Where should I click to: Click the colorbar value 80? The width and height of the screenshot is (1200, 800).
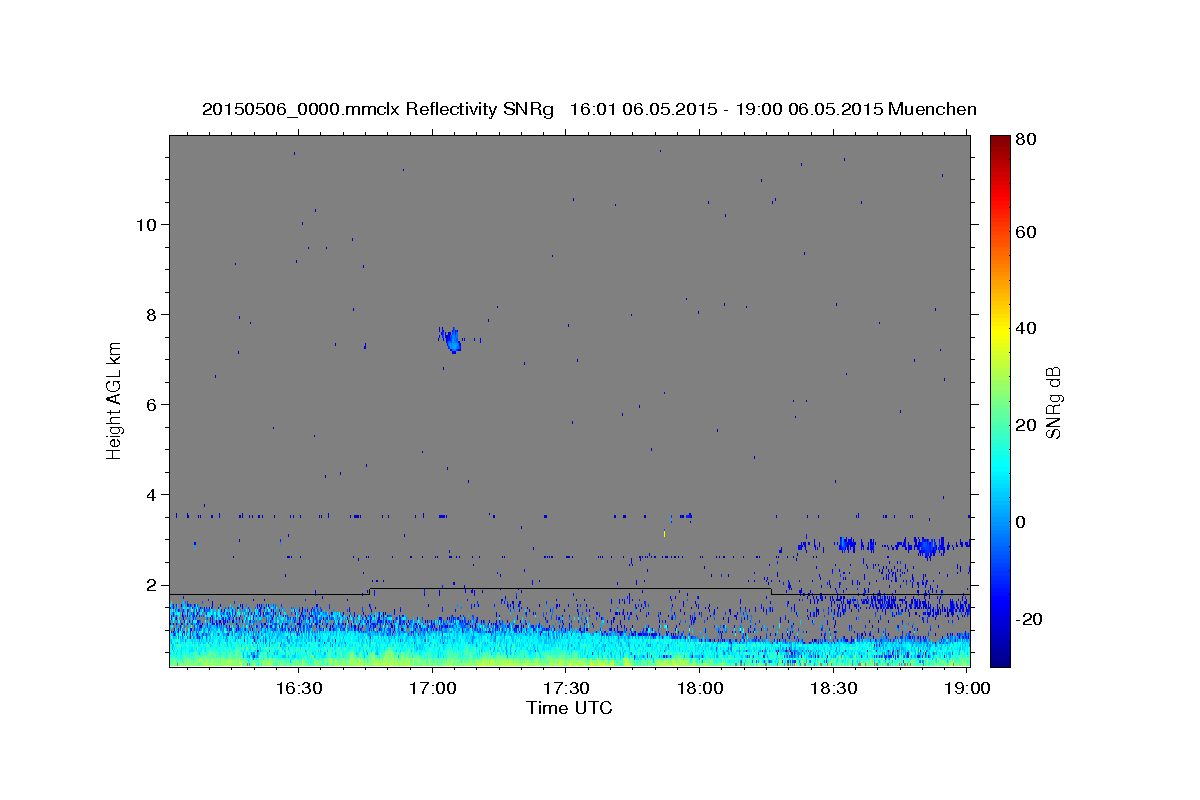coord(1028,140)
